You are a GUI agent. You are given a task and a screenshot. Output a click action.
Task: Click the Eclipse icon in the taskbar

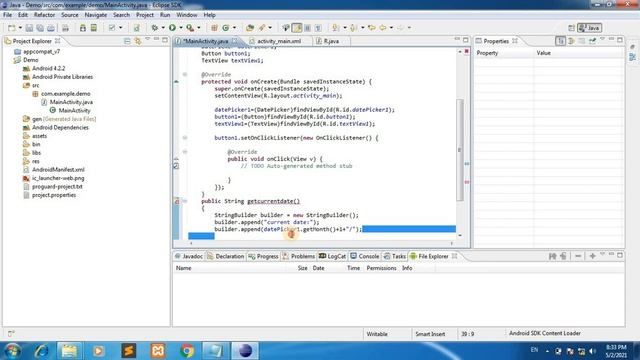pyautogui.click(x=245, y=351)
